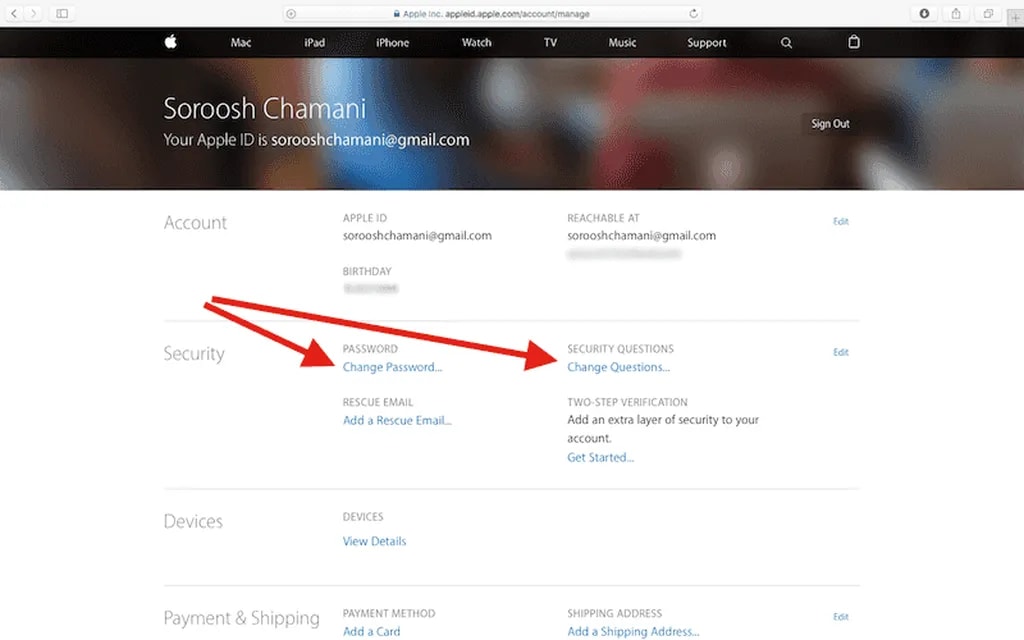Click Add a Rescue Email link

[397, 420]
